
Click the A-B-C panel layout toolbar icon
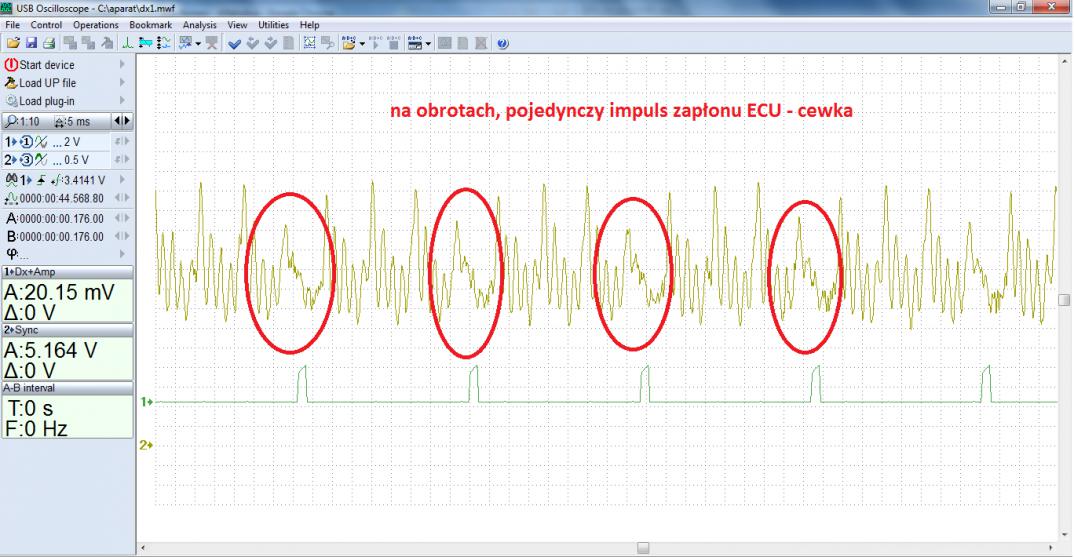click(x=415, y=43)
